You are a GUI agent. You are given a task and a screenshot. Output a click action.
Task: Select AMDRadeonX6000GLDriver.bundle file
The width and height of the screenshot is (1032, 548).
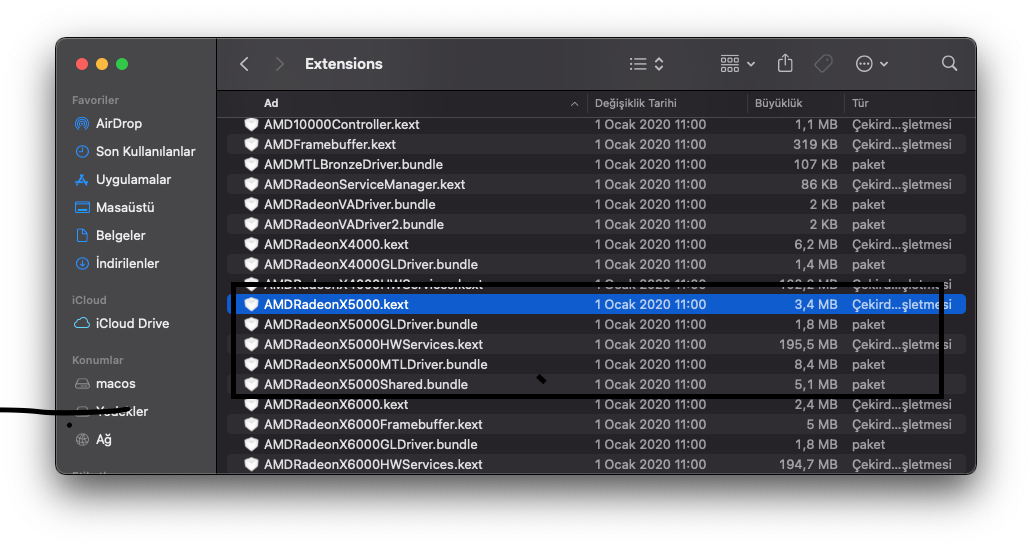[x=596, y=444]
